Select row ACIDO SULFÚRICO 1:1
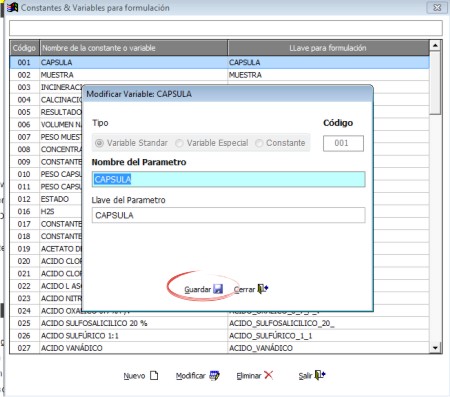This screenshot has width=450, height=397. (x=133, y=336)
